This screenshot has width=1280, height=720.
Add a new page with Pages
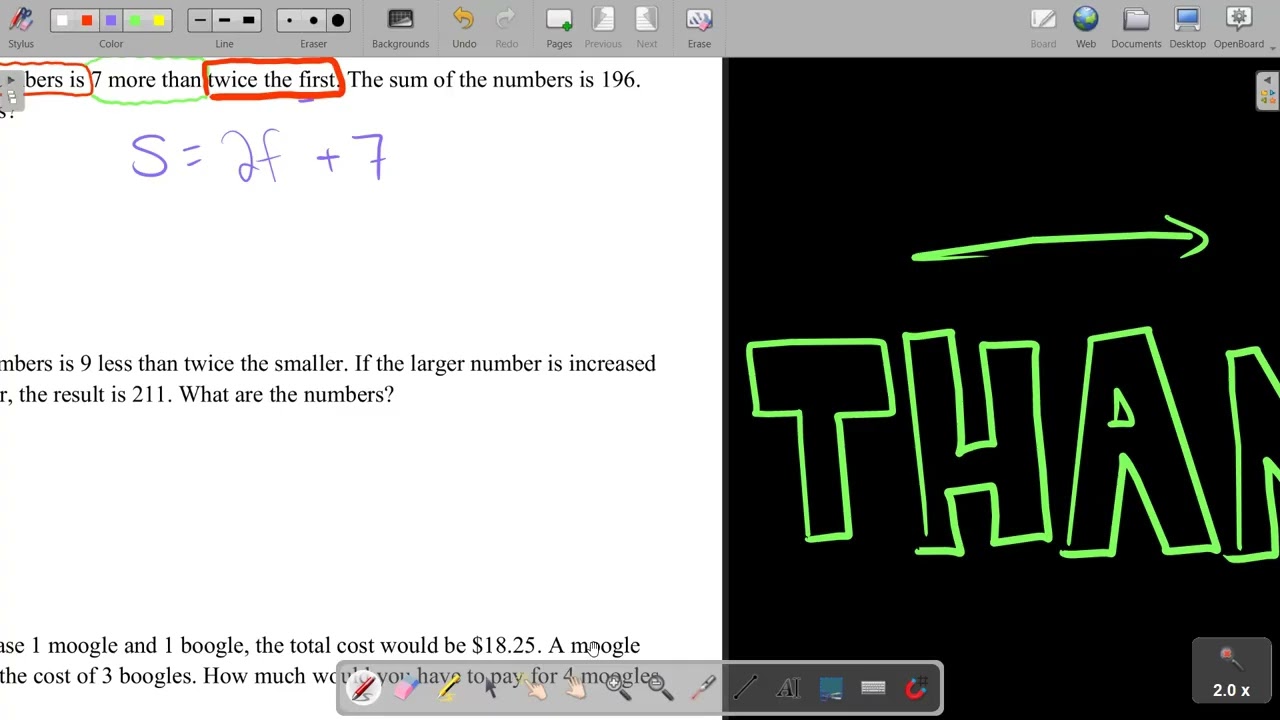pos(559,27)
